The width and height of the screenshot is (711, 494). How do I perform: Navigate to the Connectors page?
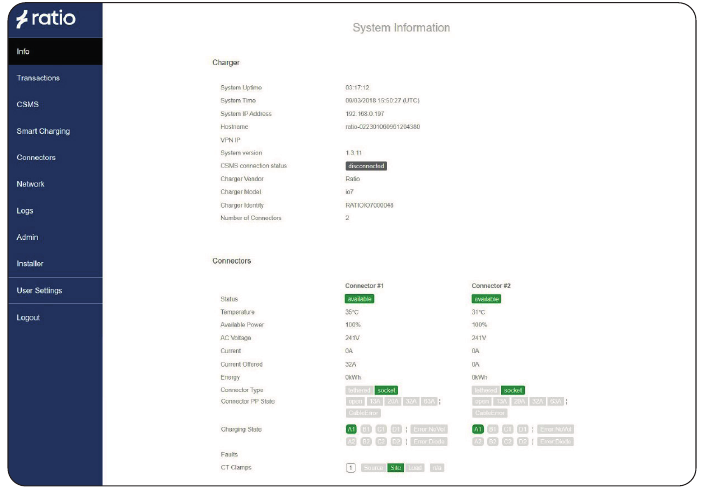click(55, 157)
